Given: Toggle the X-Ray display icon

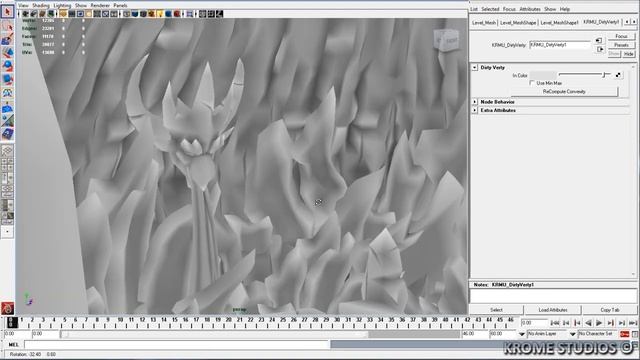Looking at the screenshot, I should coord(202,14).
